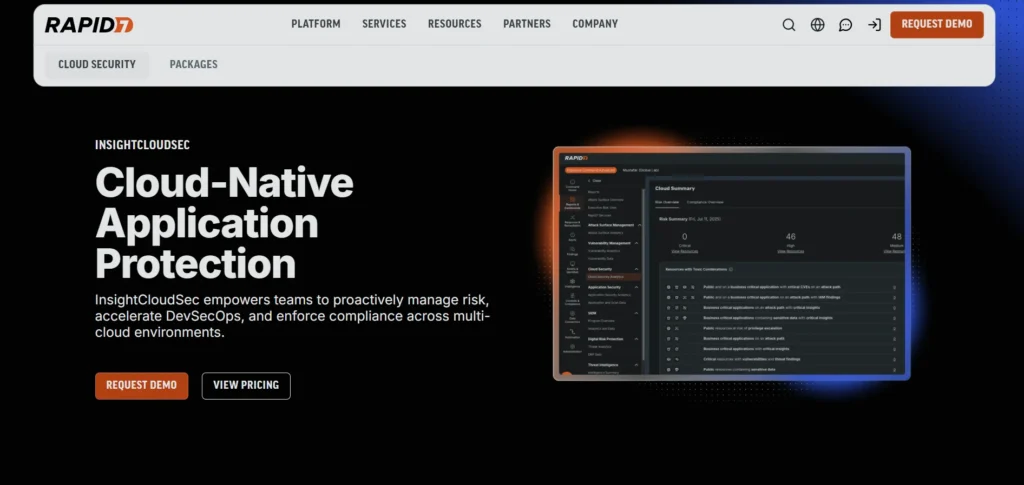Open the COMPANY menu
This screenshot has height=485, width=1024.
point(595,24)
